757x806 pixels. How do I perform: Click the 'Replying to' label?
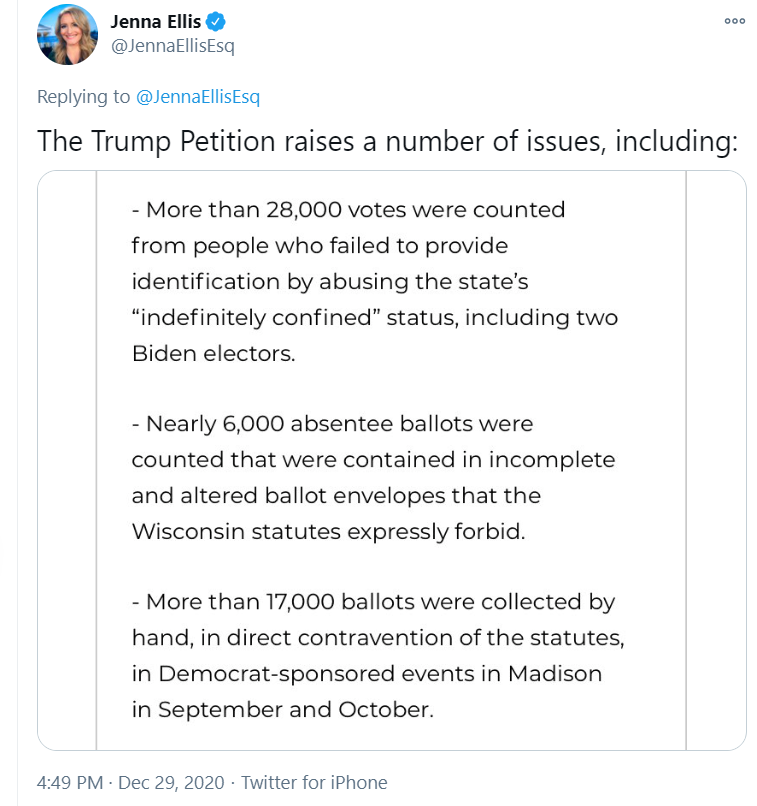tap(84, 97)
